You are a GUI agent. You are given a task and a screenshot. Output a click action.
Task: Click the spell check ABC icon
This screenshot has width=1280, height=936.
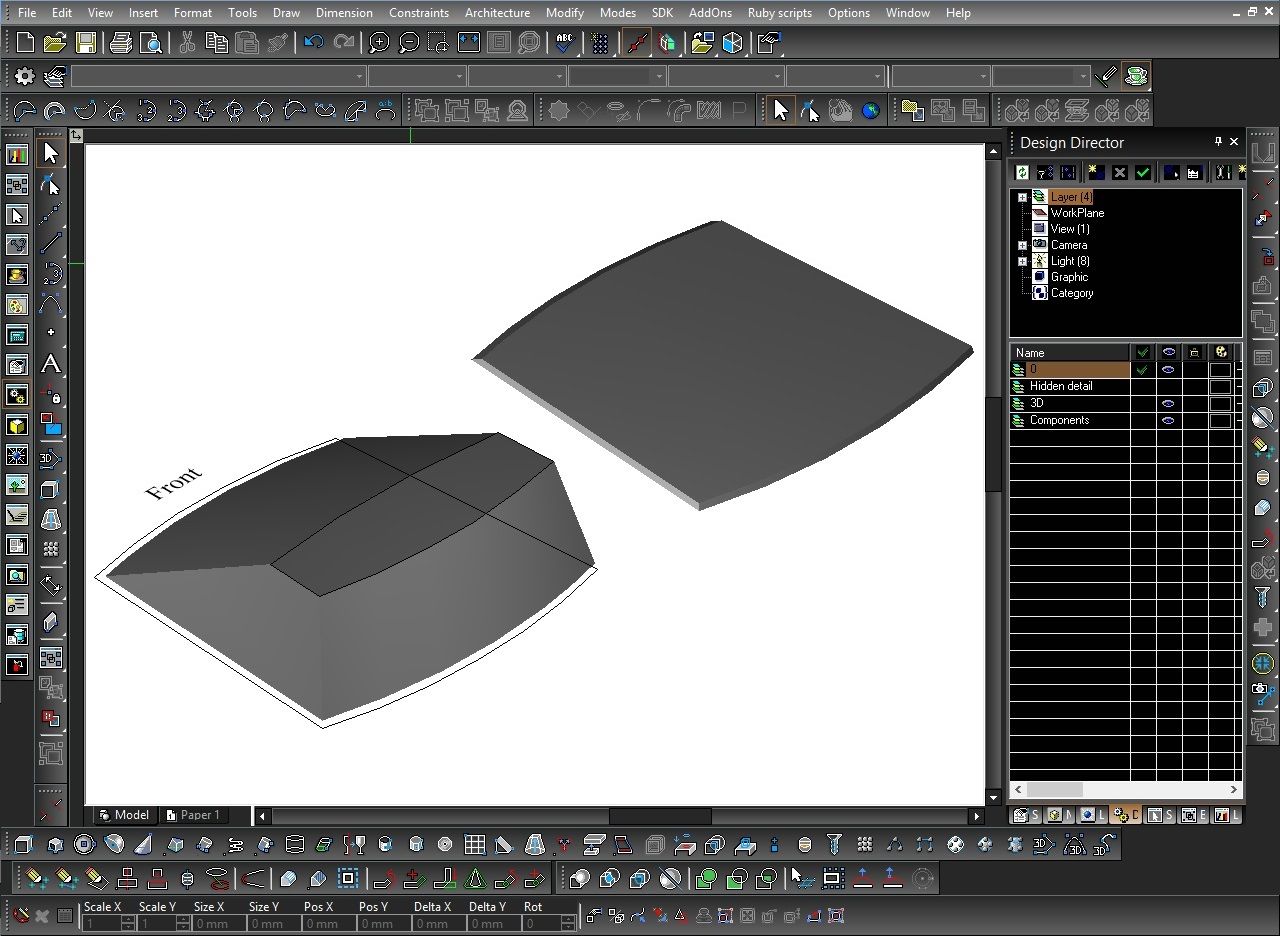(565, 42)
